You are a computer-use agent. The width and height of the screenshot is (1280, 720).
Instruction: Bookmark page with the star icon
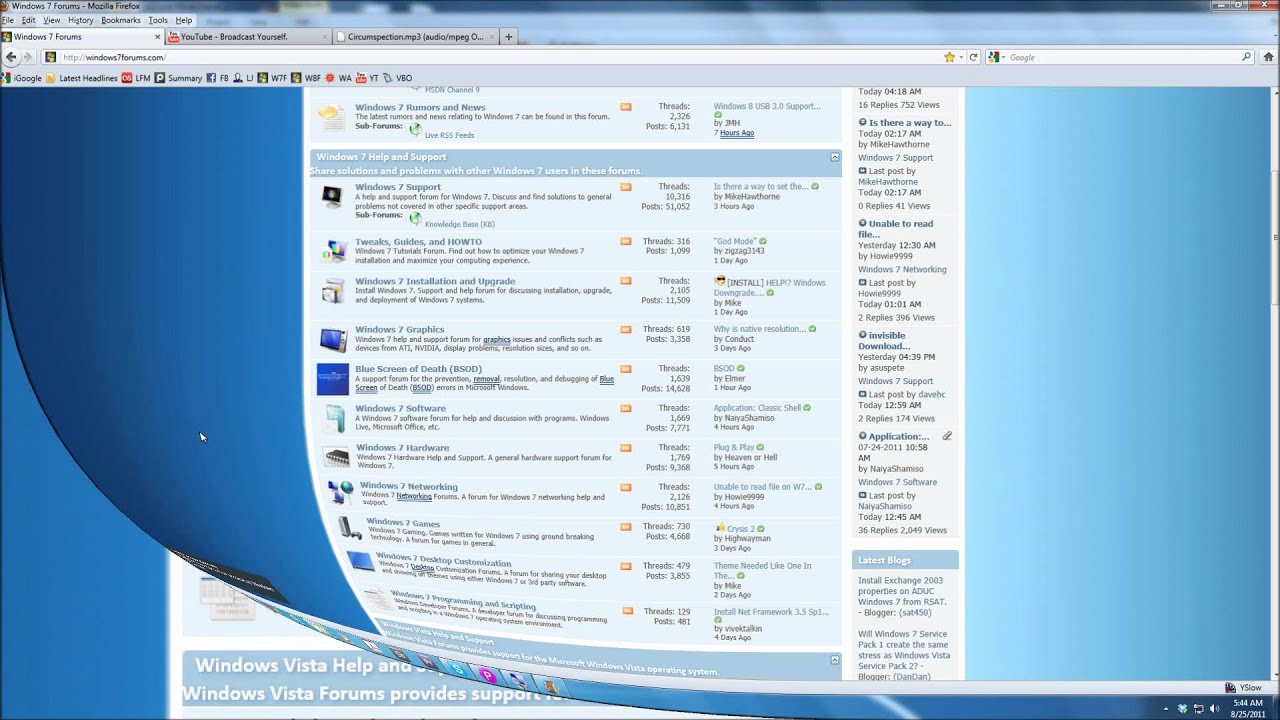[949, 57]
